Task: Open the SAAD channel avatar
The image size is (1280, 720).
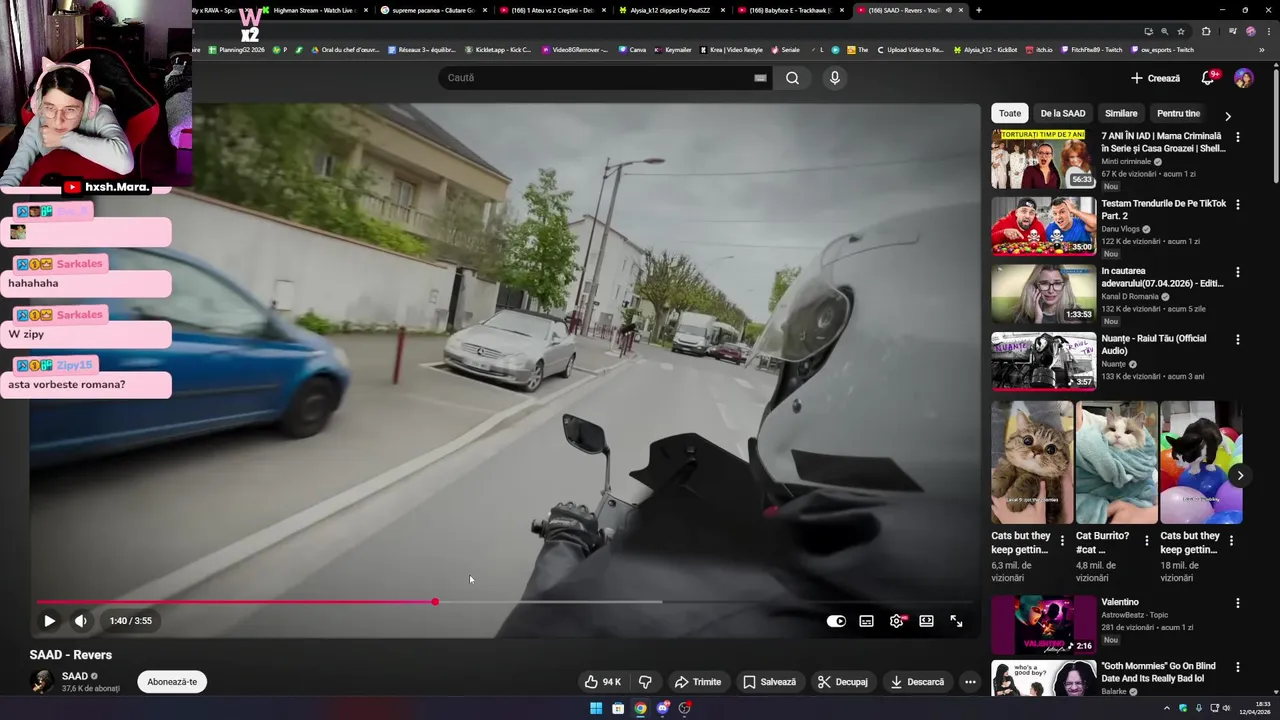Action: [42, 682]
